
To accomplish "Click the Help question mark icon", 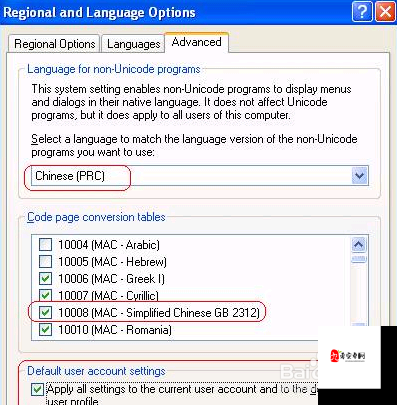I will pyautogui.click(x=362, y=12).
